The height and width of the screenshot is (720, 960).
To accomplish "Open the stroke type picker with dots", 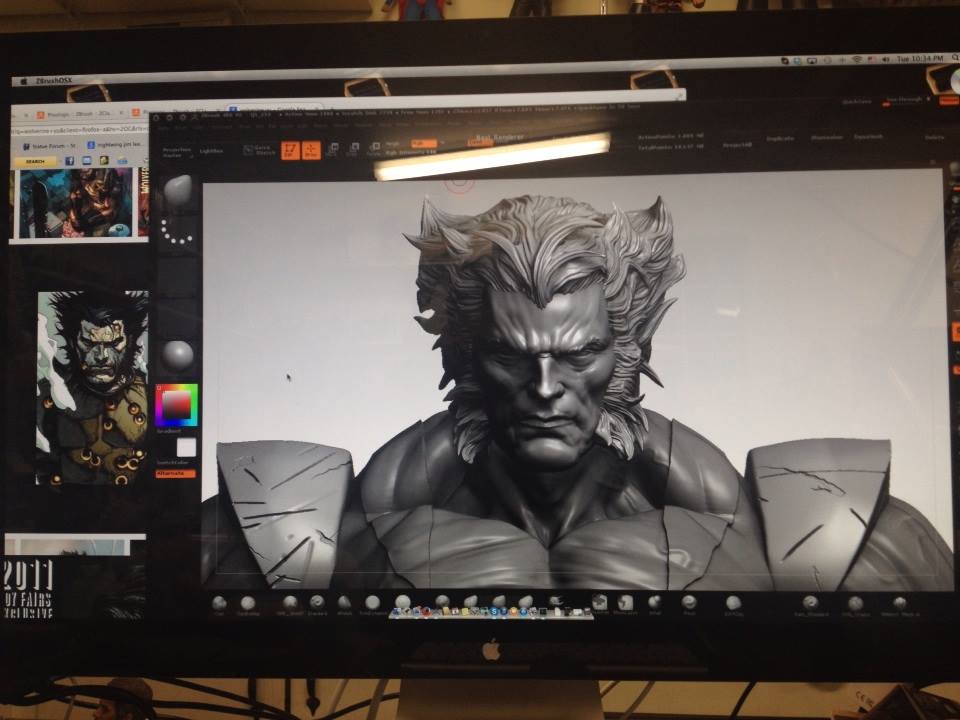I will (177, 233).
